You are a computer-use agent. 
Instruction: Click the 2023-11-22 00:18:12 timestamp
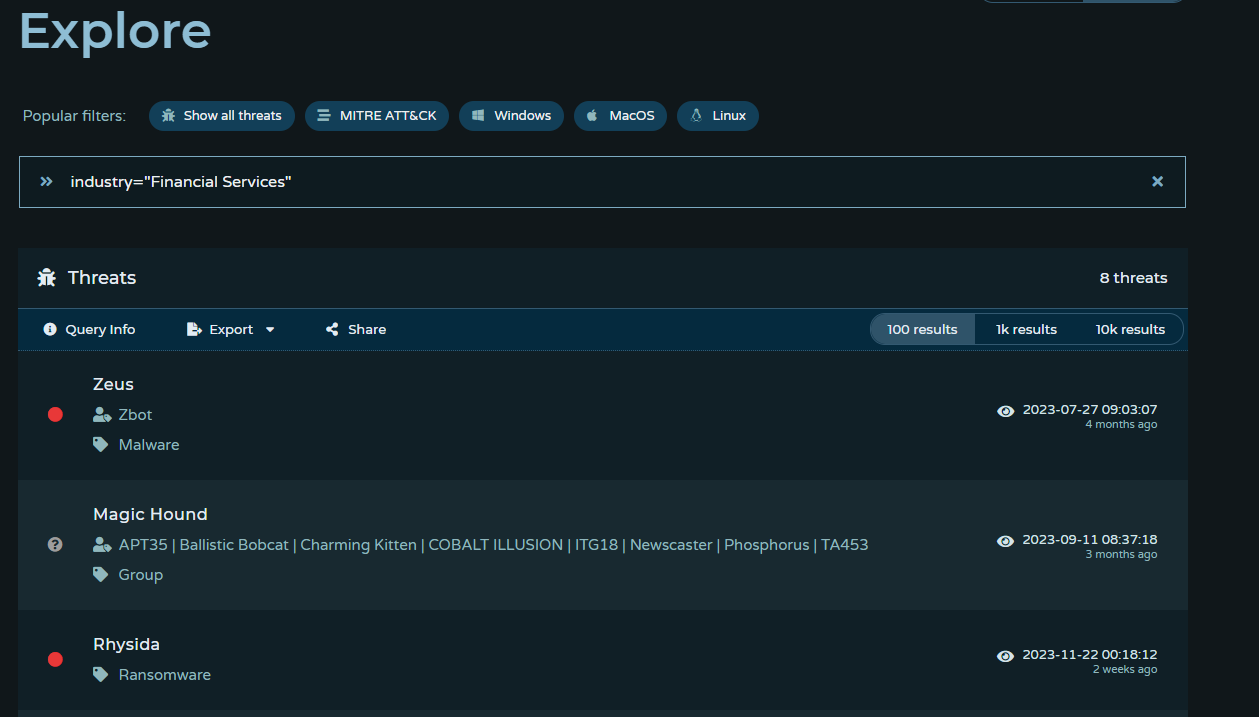1090,655
